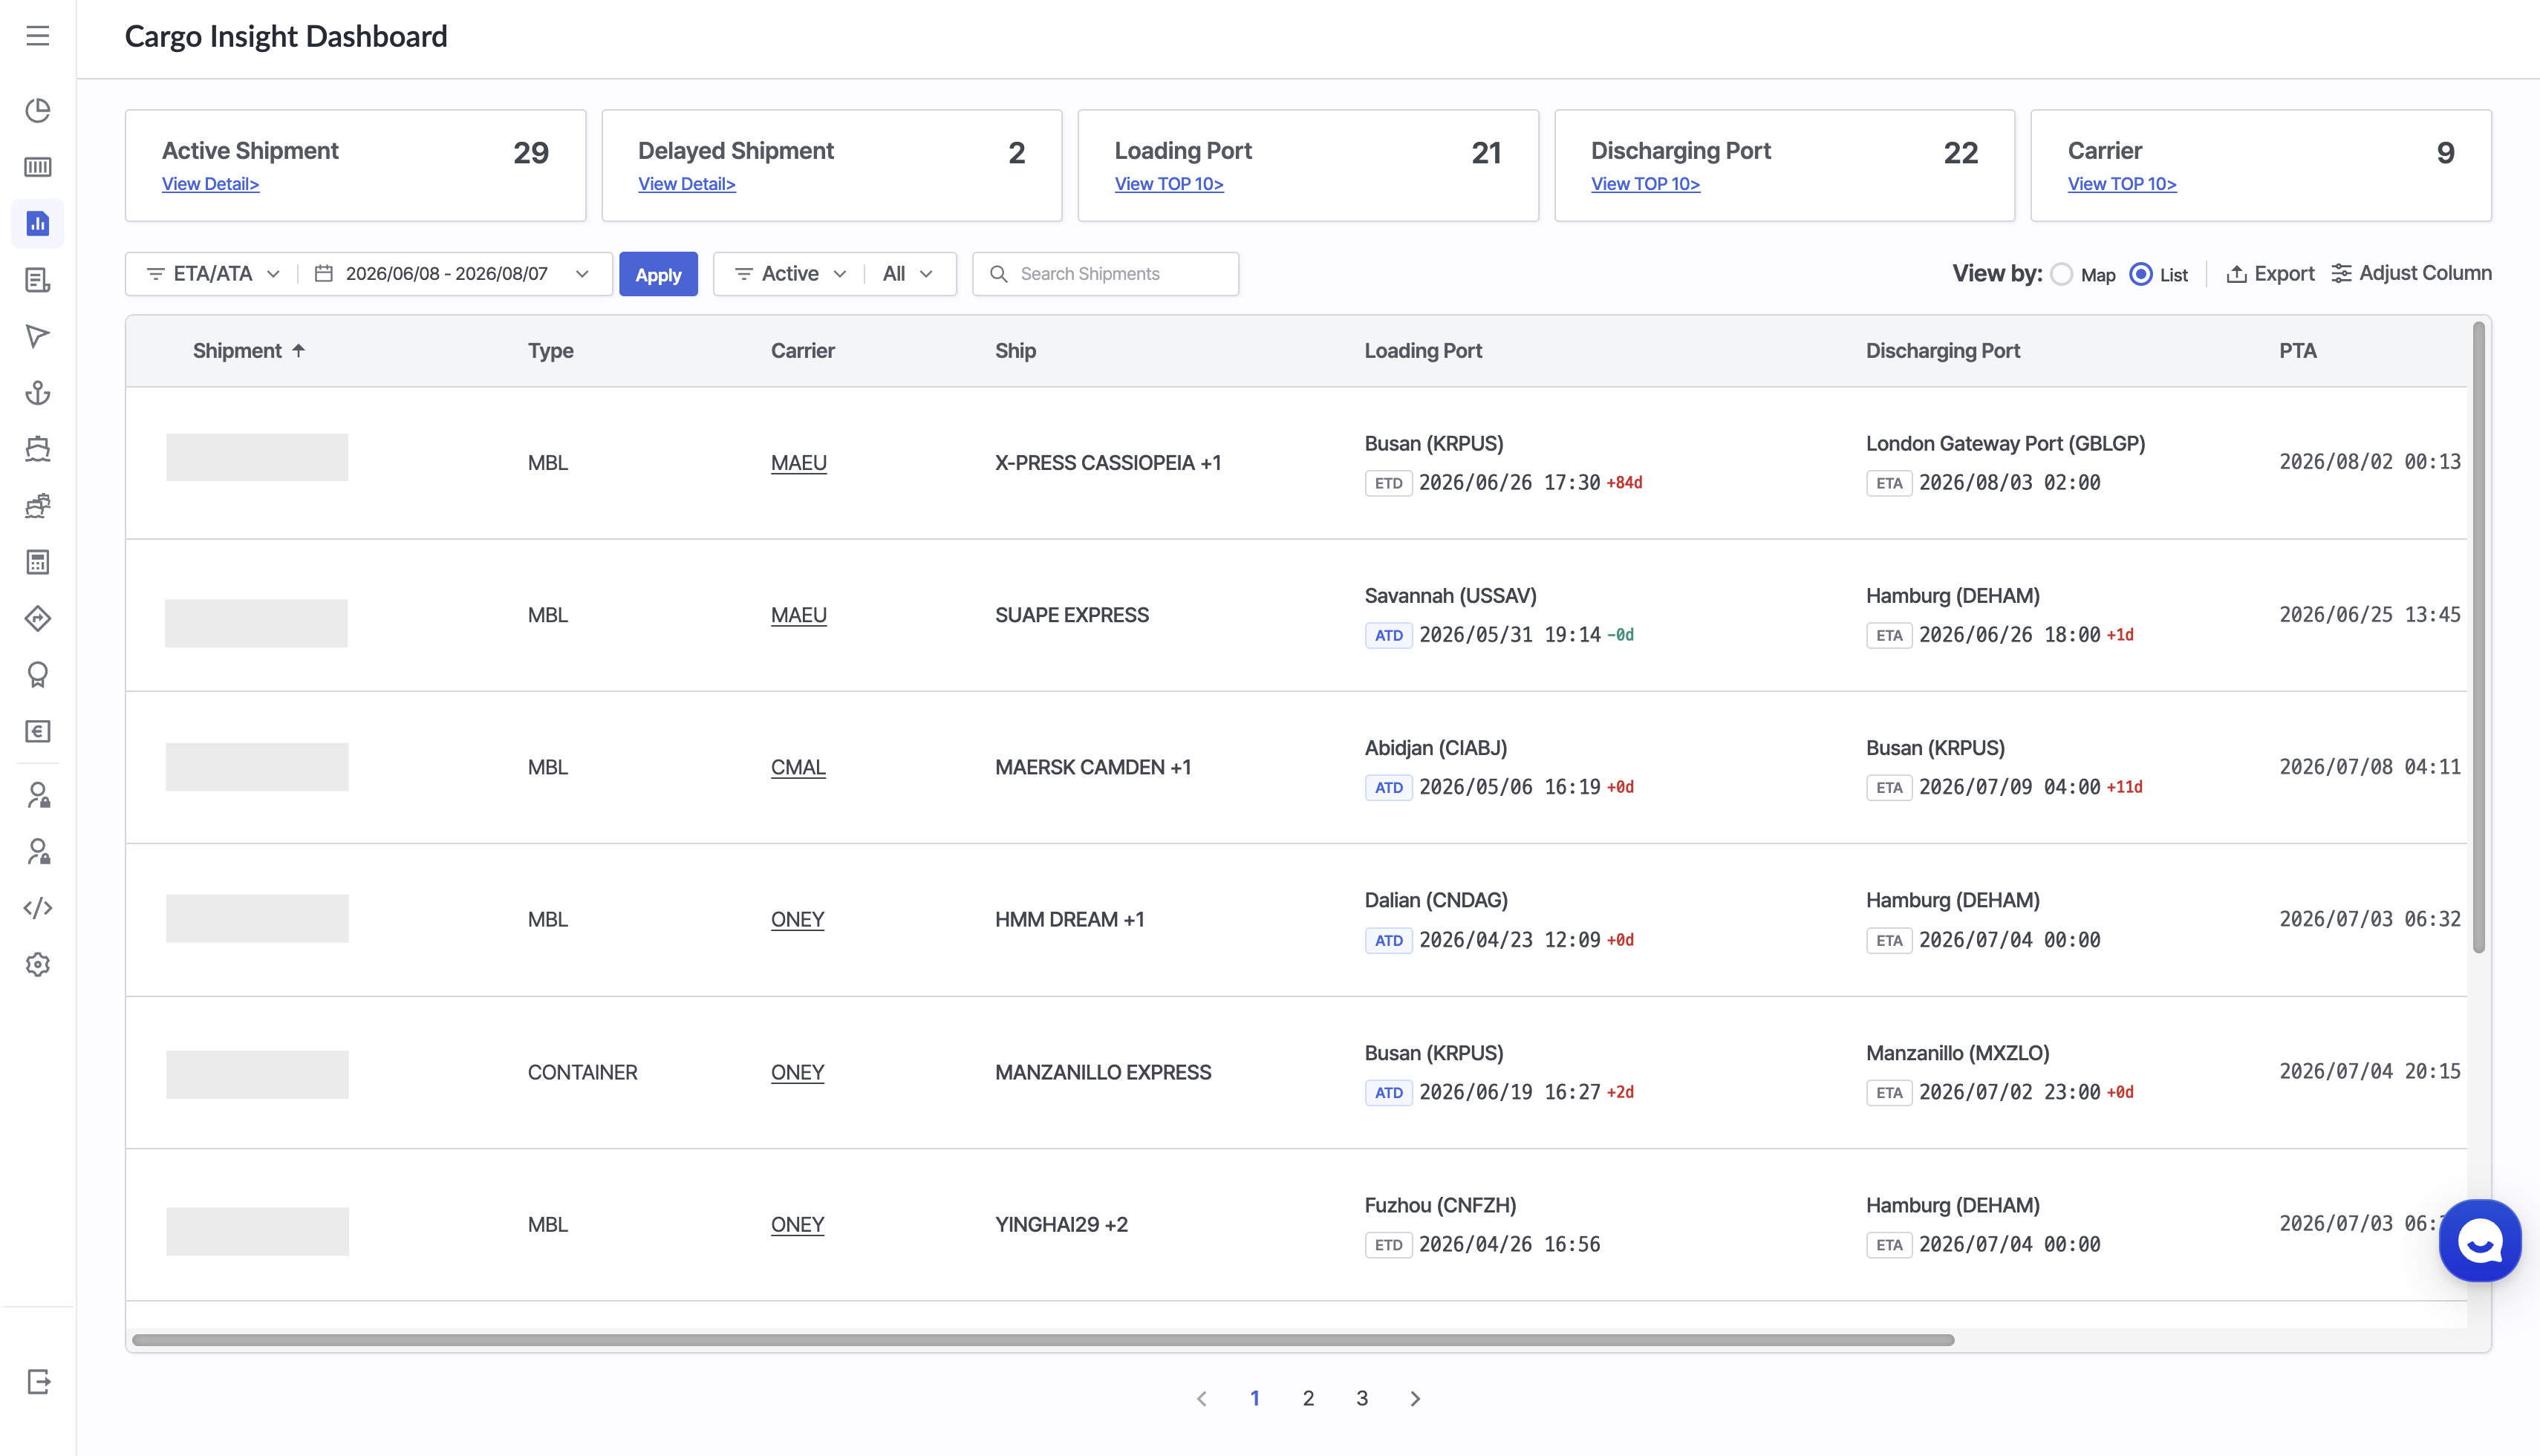Click the calendar icon in date range

[324, 274]
